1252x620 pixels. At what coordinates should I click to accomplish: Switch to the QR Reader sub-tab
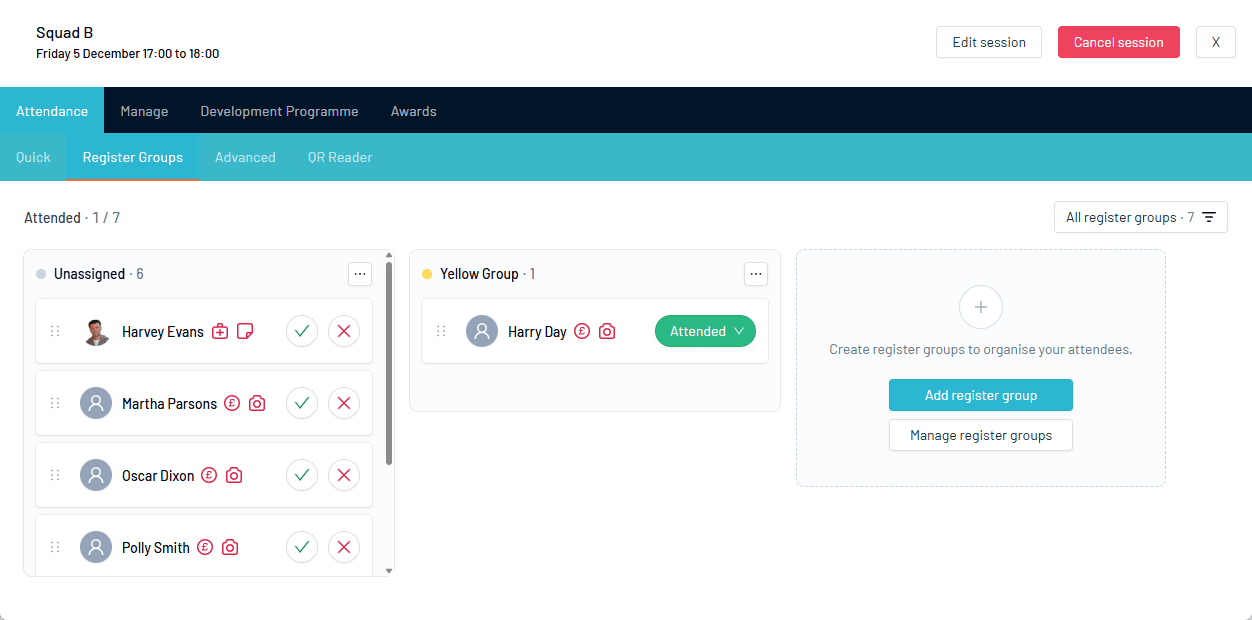340,157
